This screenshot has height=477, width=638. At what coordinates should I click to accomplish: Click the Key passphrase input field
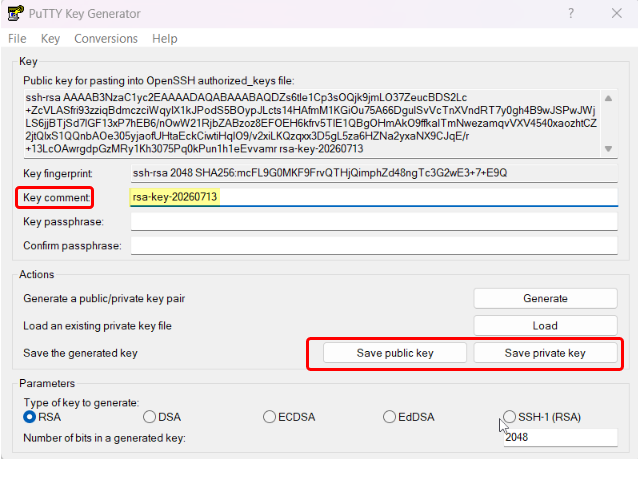(374, 221)
